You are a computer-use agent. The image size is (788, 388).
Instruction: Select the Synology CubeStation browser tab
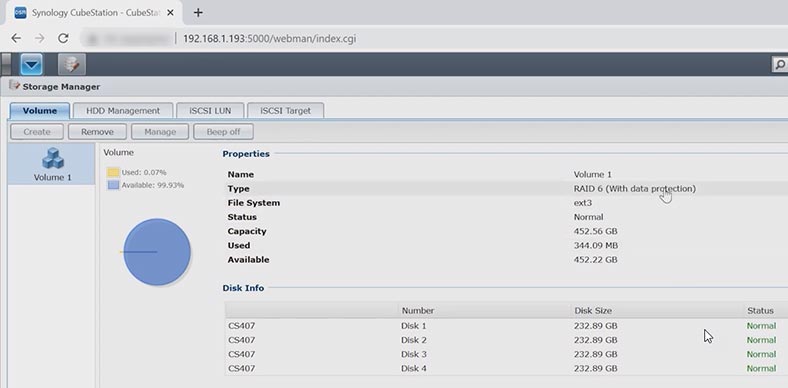(93, 13)
